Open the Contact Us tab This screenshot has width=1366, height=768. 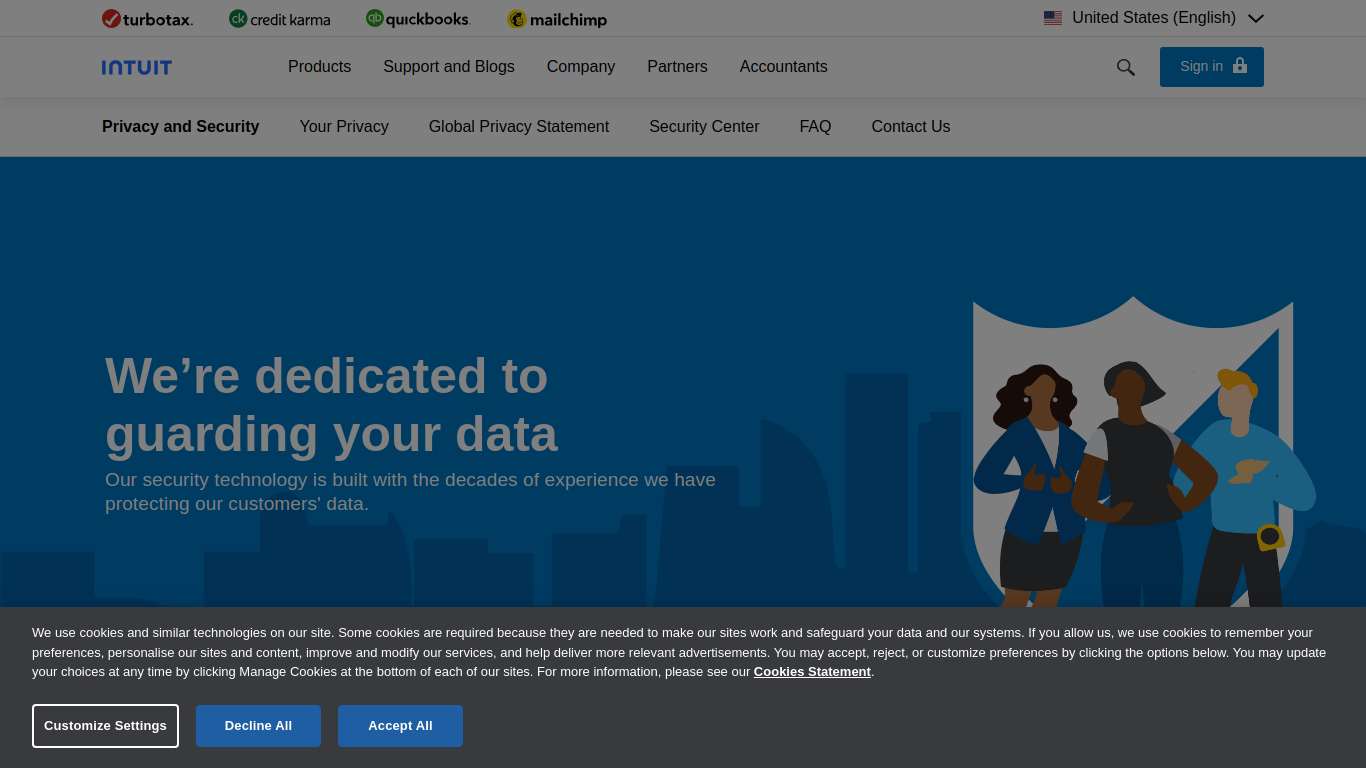click(911, 127)
